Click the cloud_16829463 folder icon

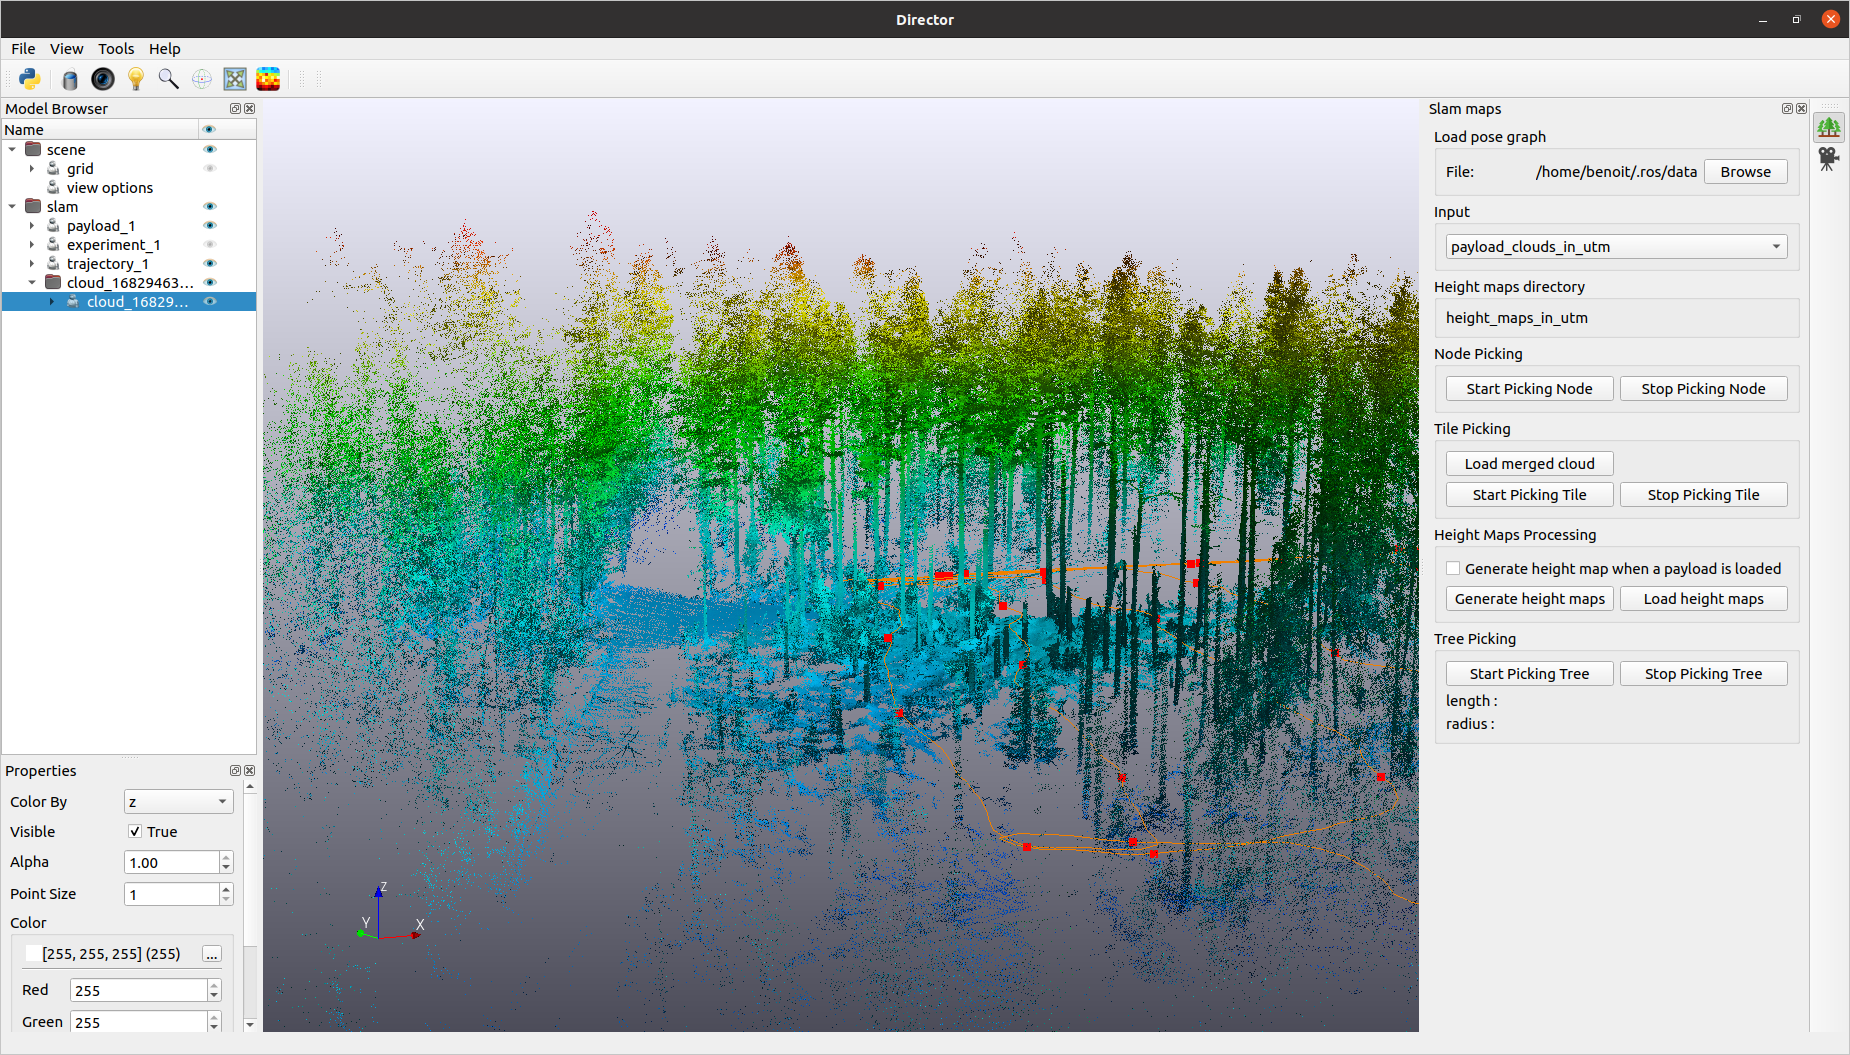point(53,282)
